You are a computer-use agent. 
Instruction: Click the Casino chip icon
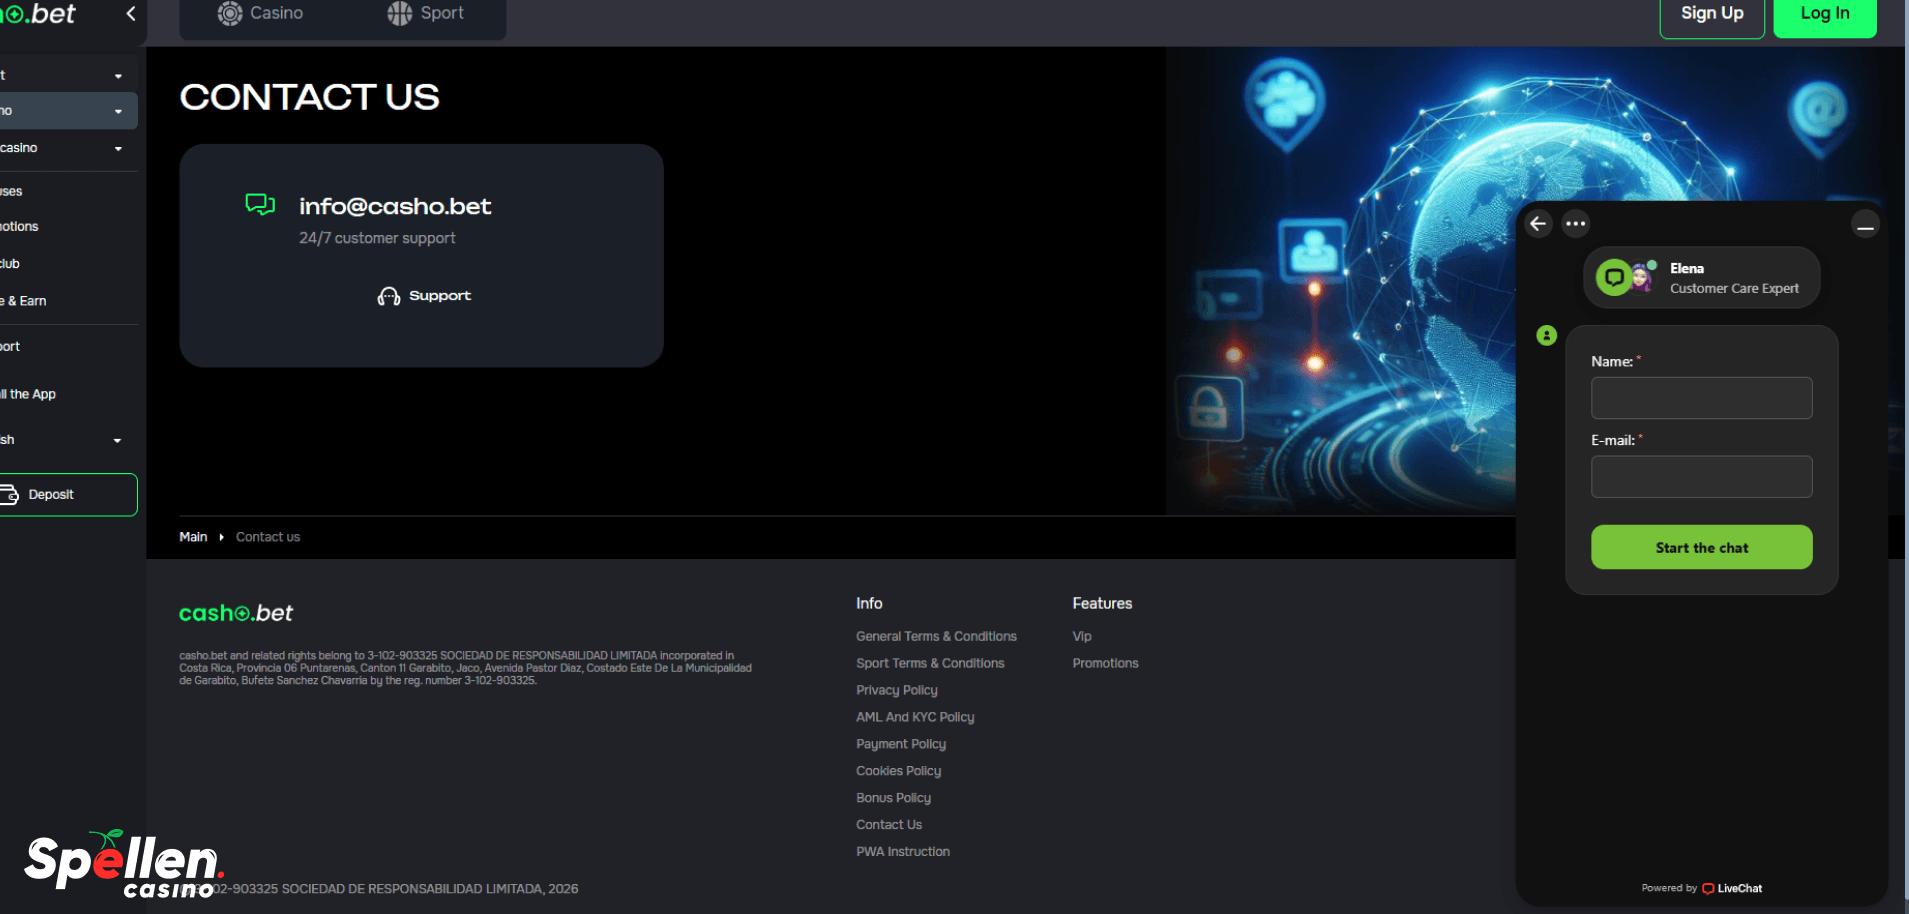coord(230,14)
